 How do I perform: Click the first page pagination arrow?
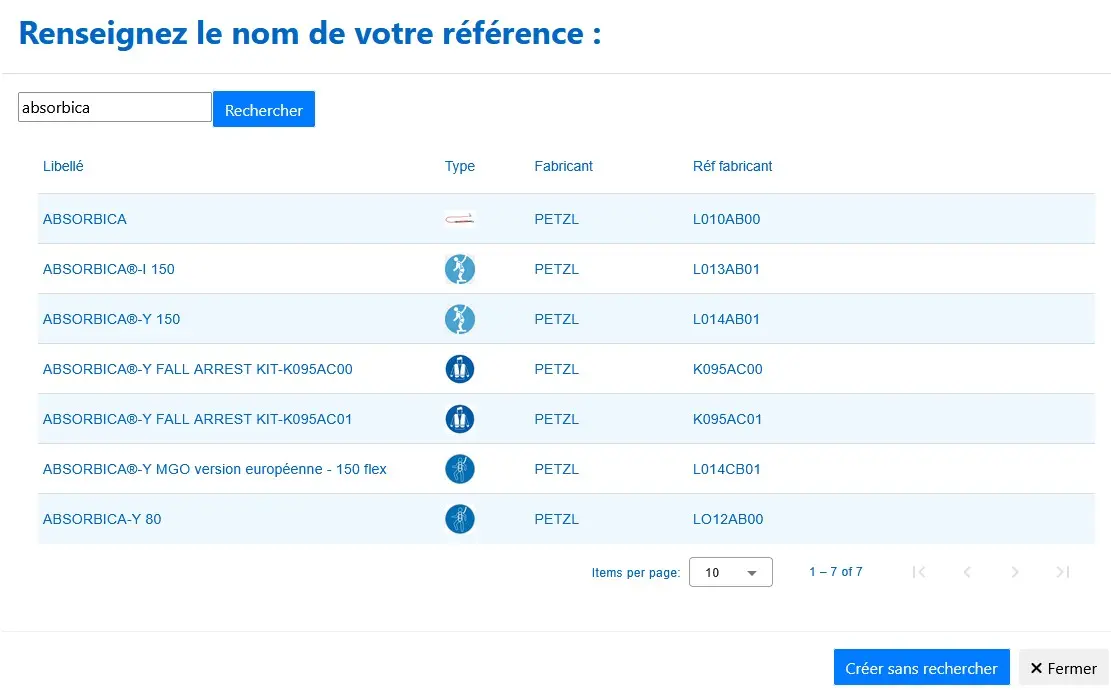pos(919,571)
